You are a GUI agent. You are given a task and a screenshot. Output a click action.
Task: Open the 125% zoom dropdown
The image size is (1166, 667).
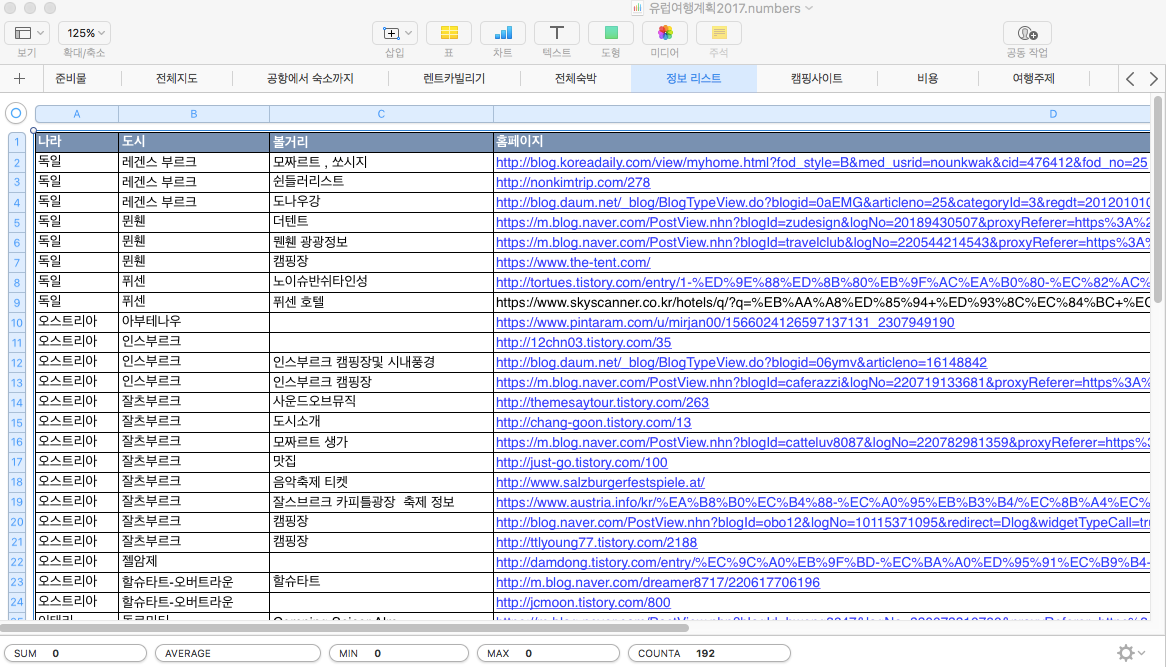click(x=85, y=33)
